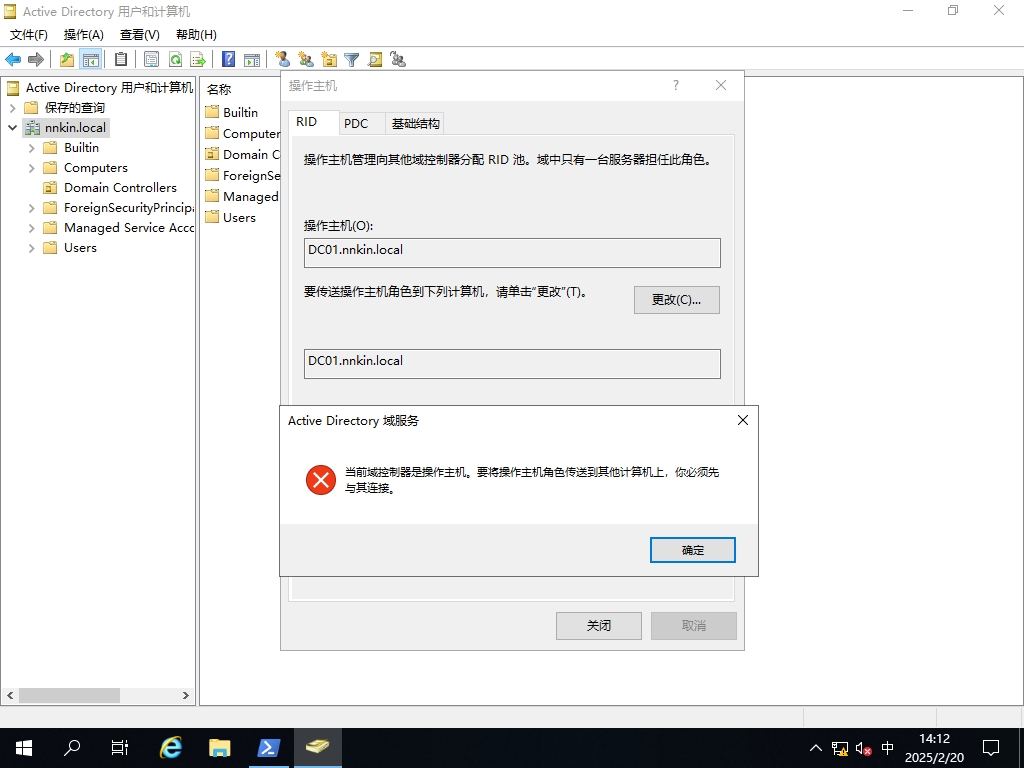The image size is (1024, 768).
Task: Click the horizontal scrollbar in tree pane
Action: click(x=70, y=695)
